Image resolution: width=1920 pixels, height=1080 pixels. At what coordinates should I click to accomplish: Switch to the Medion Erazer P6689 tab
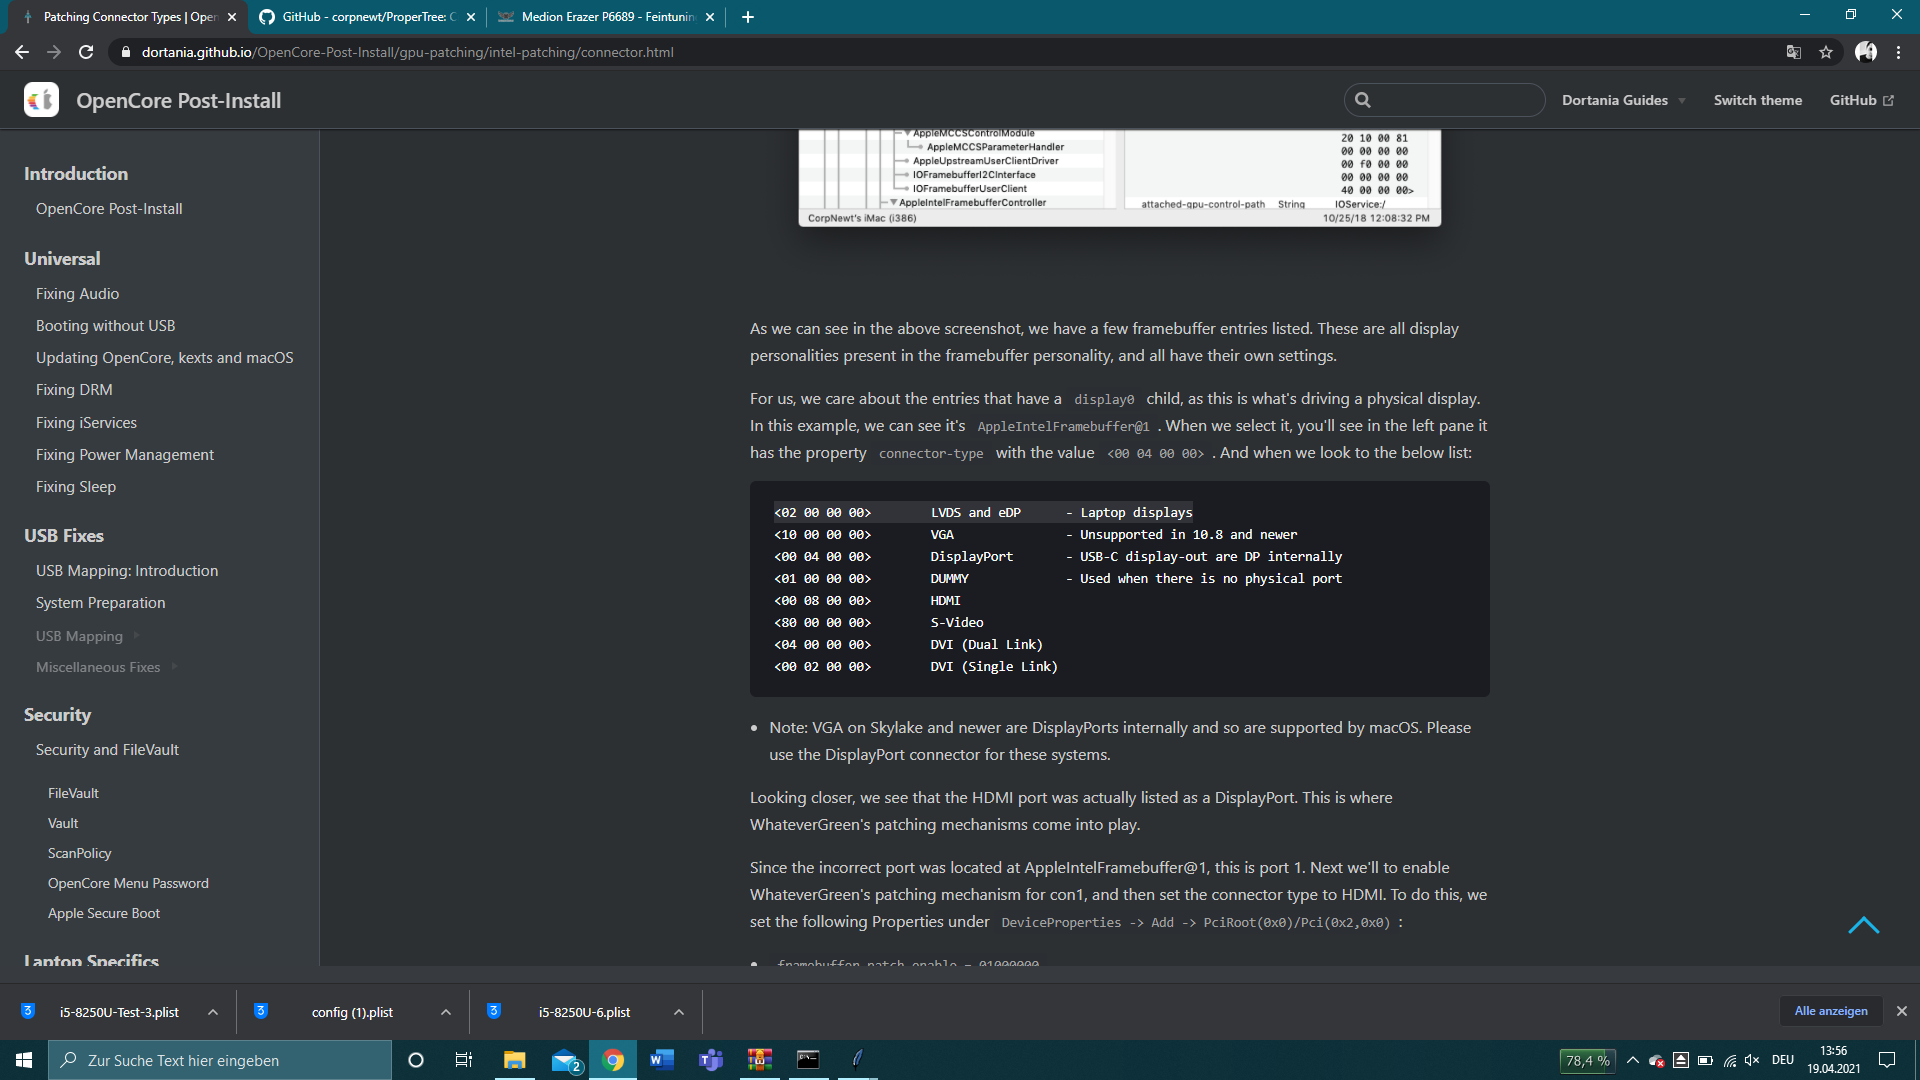click(x=608, y=17)
